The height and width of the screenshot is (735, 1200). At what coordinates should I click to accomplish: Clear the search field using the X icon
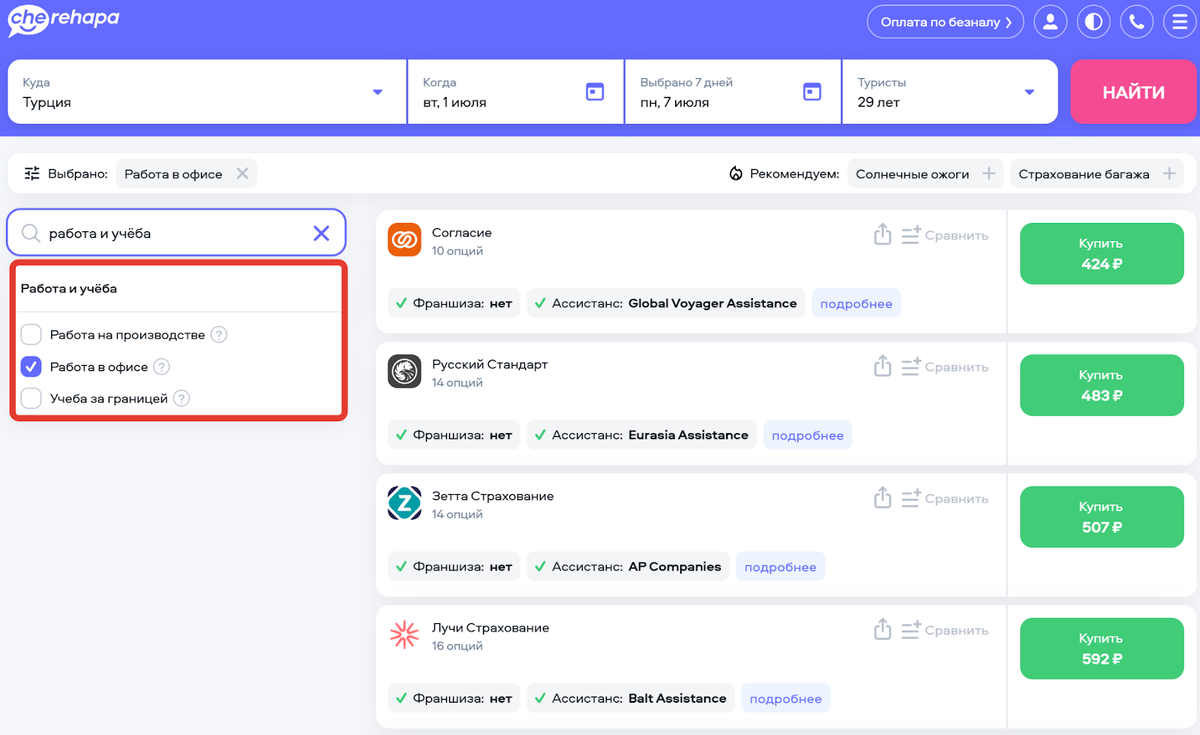321,232
